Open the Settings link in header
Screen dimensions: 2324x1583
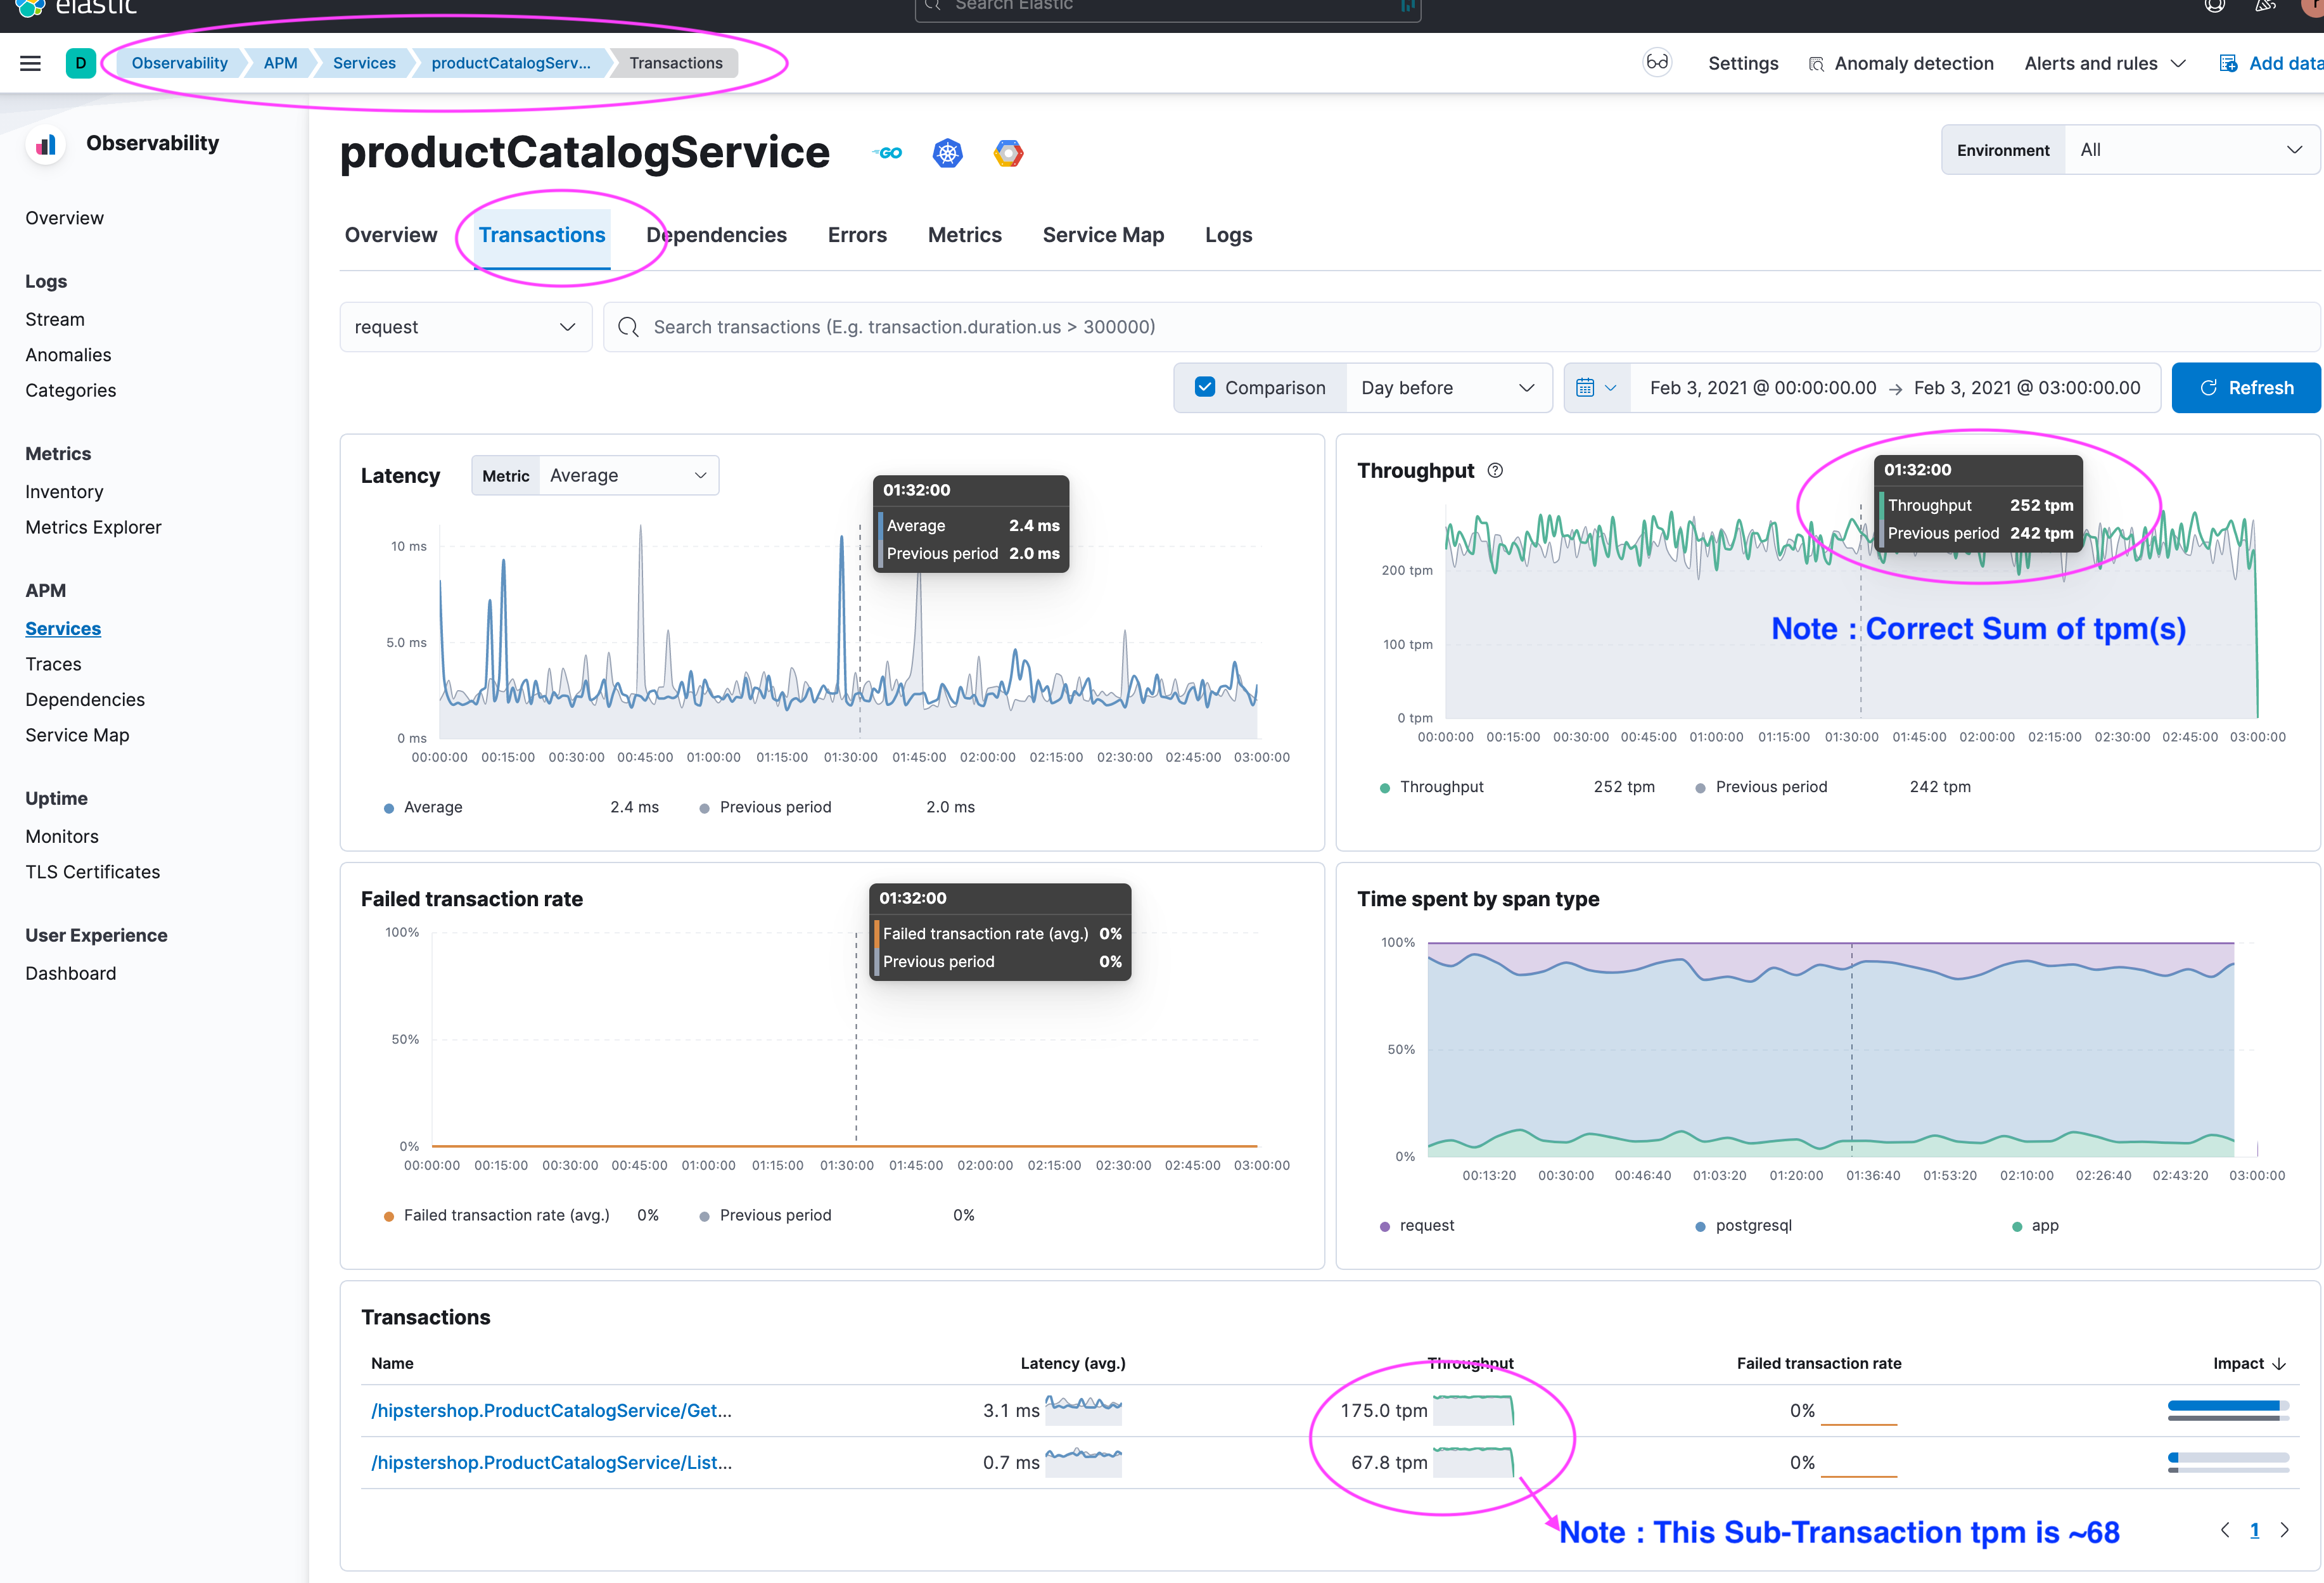(x=1743, y=63)
